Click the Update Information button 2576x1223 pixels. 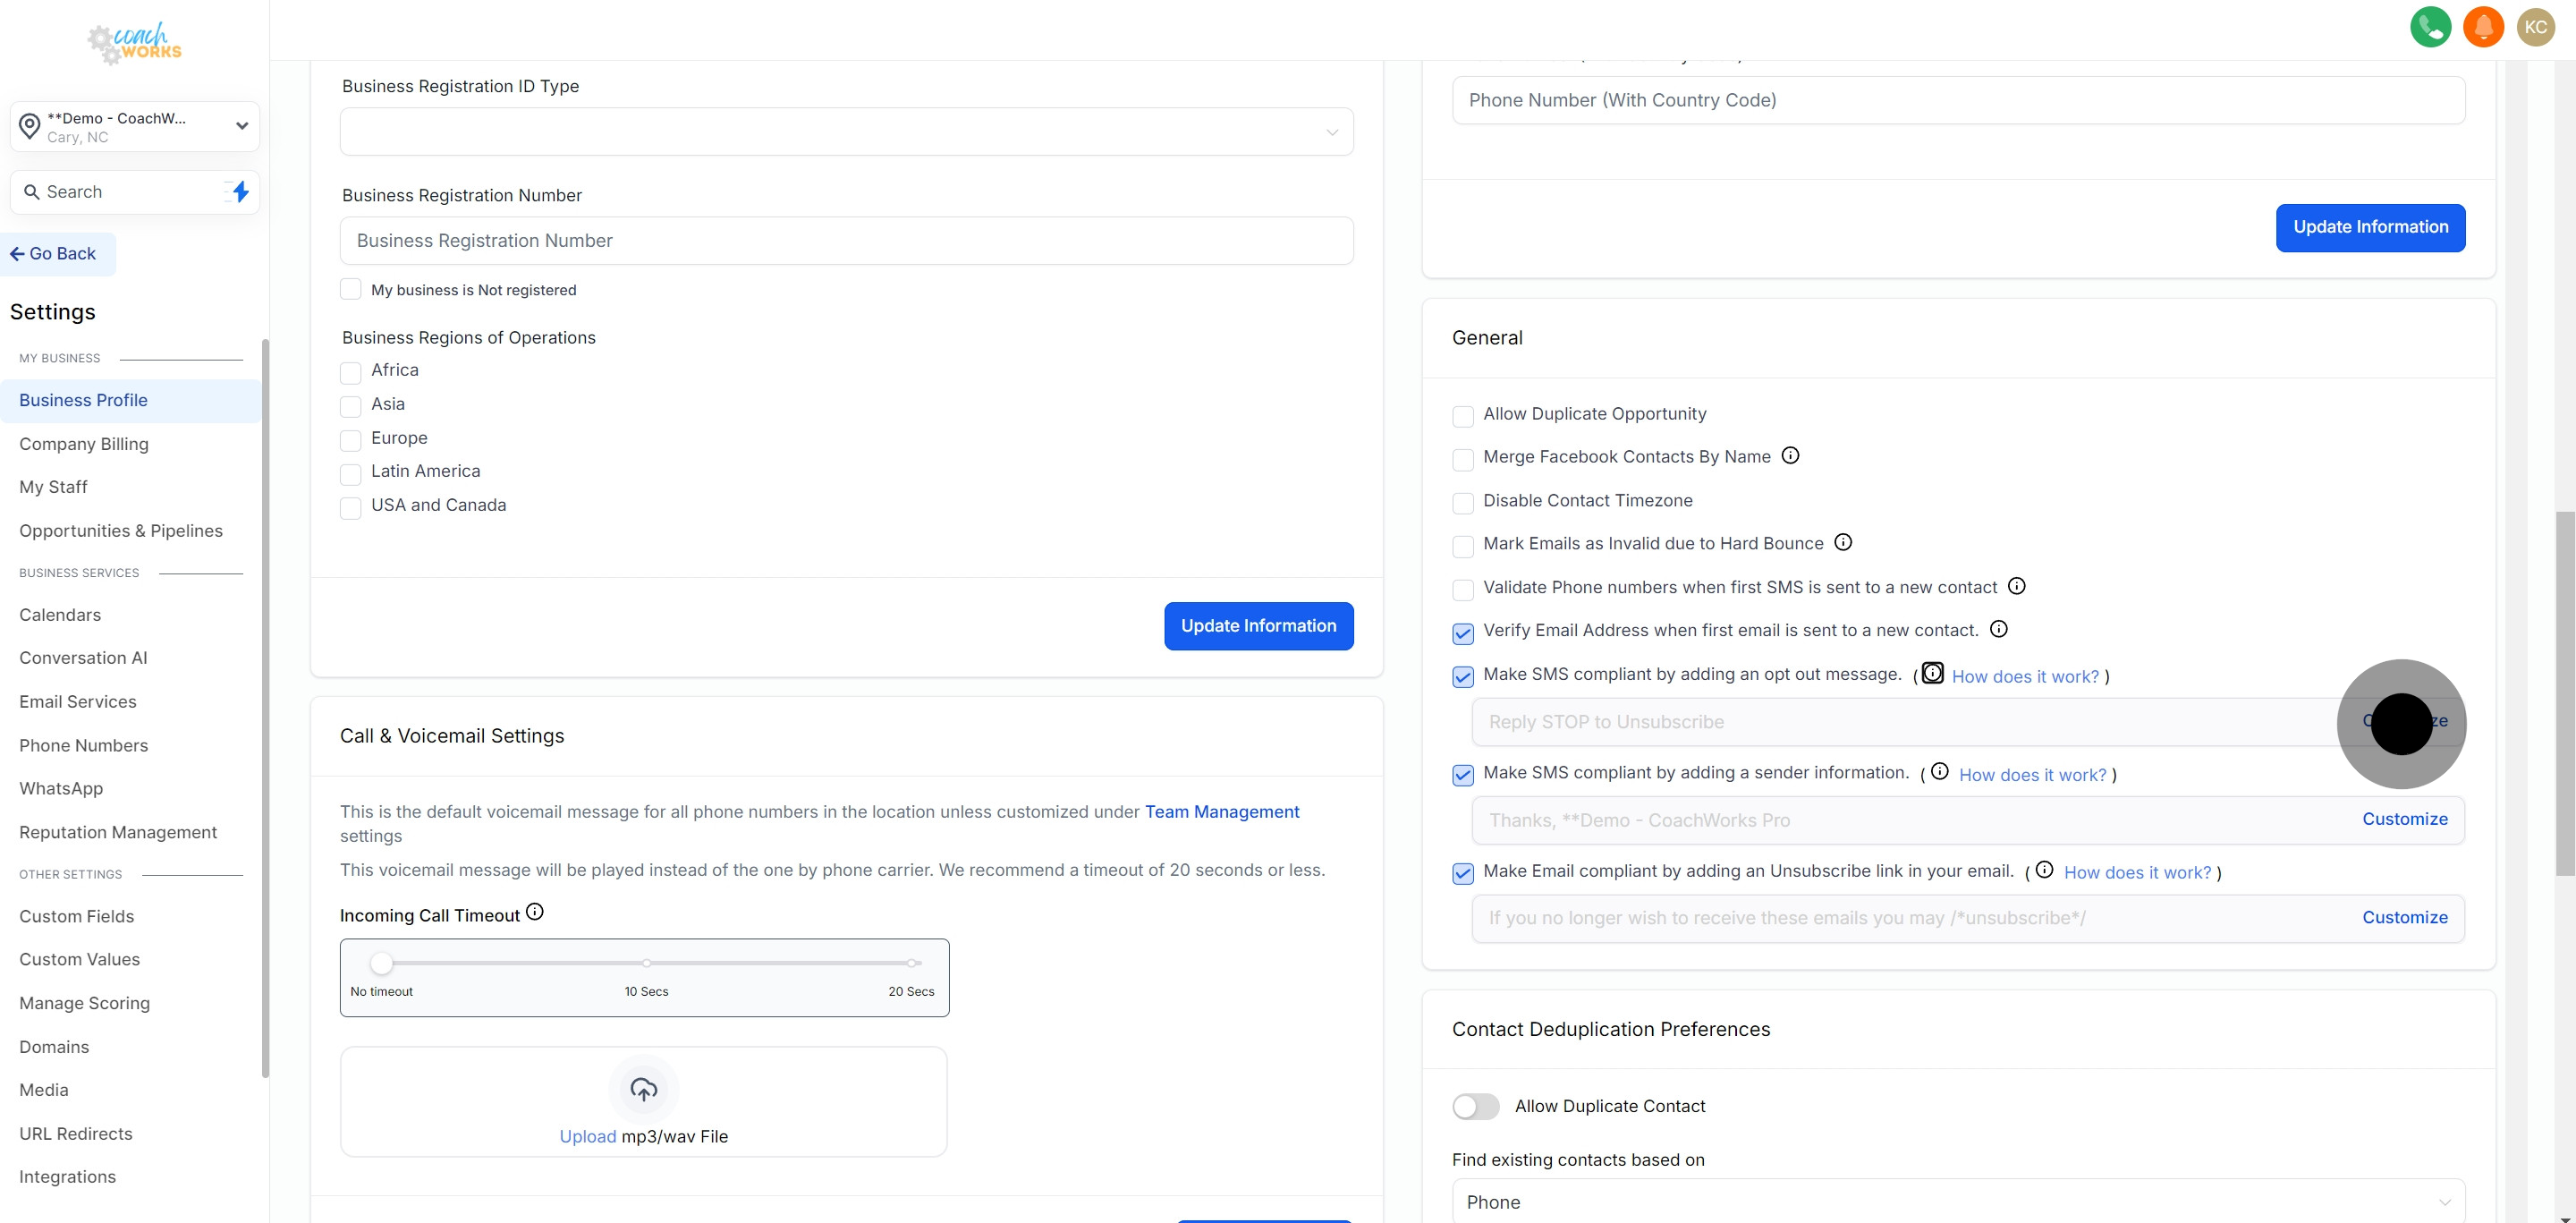pos(1259,625)
